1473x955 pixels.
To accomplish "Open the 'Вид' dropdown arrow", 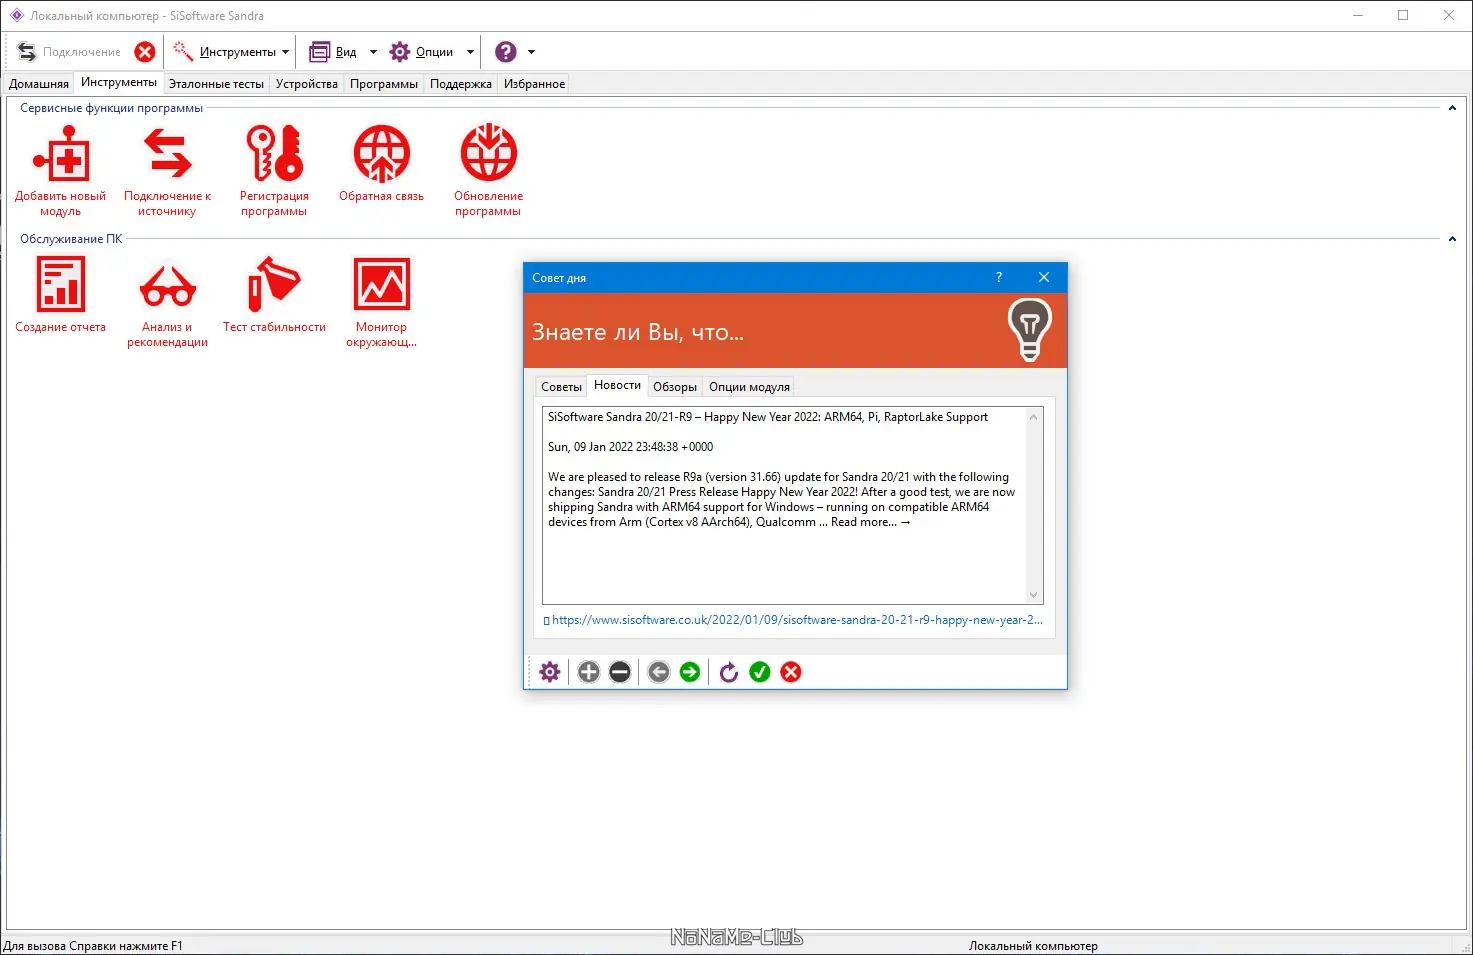I will (374, 51).
